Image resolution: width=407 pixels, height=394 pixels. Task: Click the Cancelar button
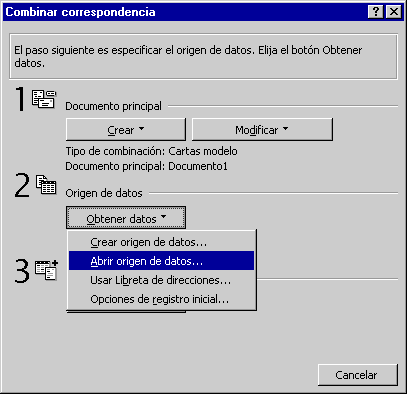pyautogui.click(x=358, y=375)
